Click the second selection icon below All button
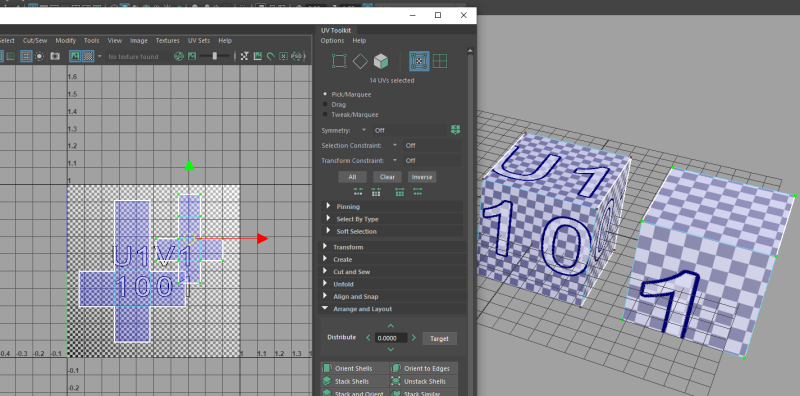This screenshot has width=800, height=396. point(376,192)
